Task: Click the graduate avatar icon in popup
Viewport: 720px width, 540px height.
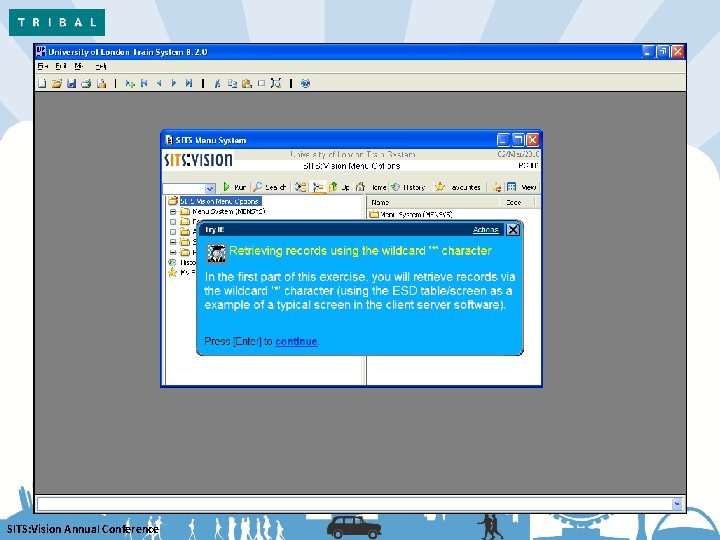Action: (x=216, y=253)
